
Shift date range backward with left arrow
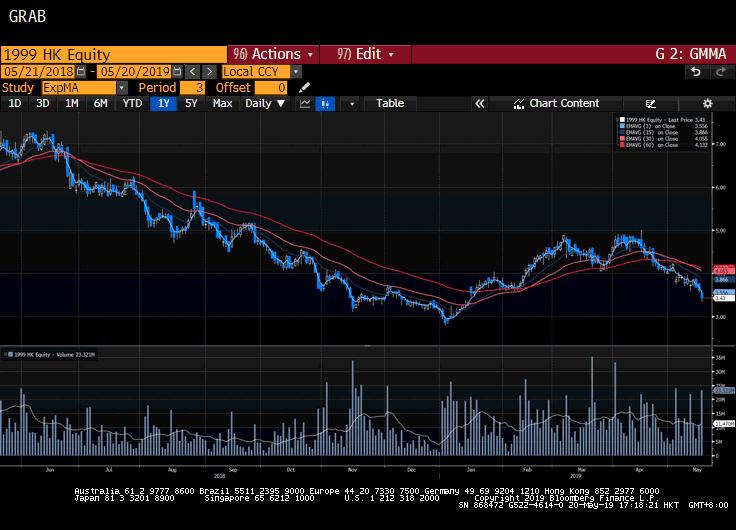[192, 71]
